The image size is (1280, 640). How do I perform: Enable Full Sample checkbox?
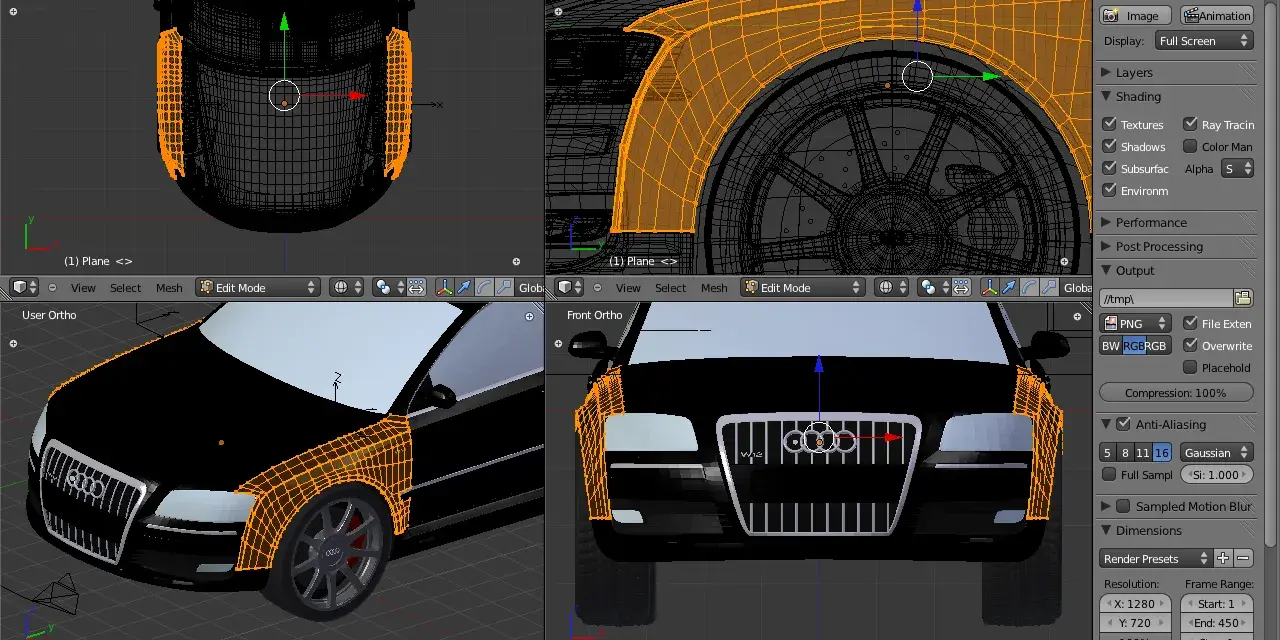point(1109,474)
